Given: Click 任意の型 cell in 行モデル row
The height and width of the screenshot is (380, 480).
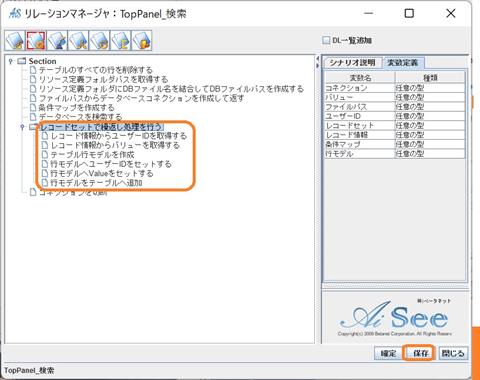Looking at the screenshot, I should coord(430,154).
